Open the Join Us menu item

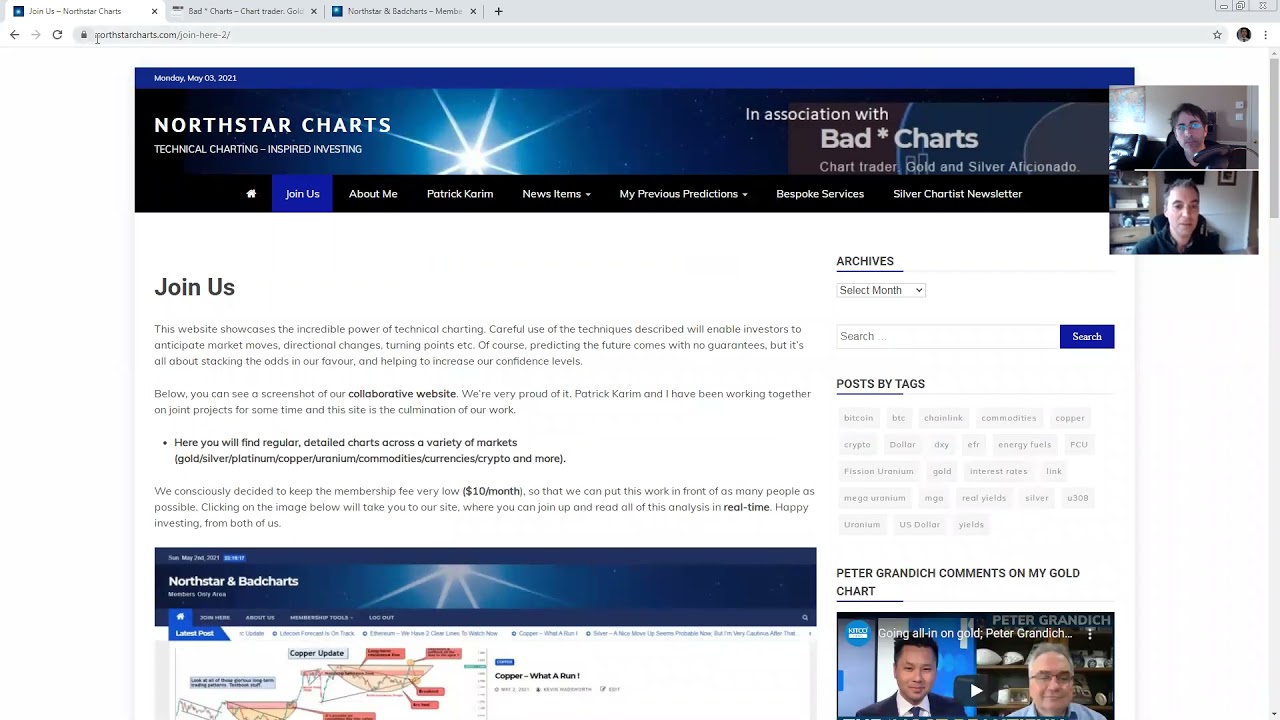tap(302, 194)
